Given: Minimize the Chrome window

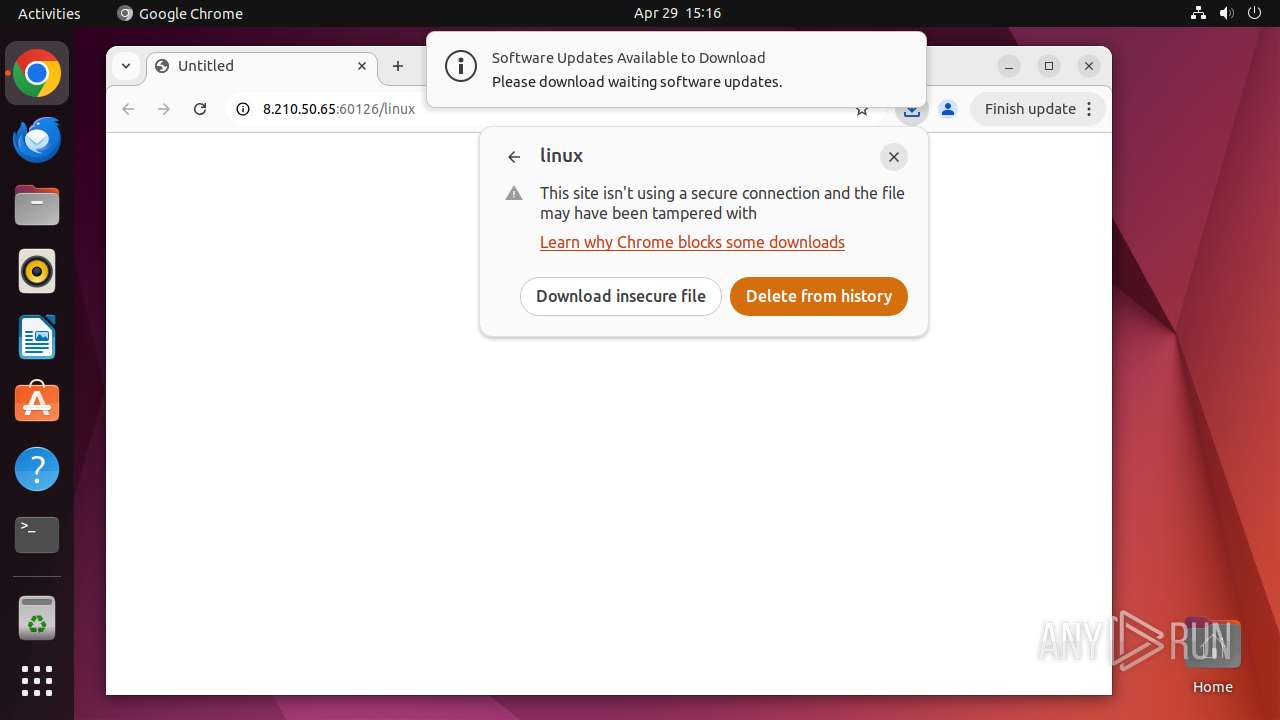Looking at the screenshot, I should (x=1009, y=66).
